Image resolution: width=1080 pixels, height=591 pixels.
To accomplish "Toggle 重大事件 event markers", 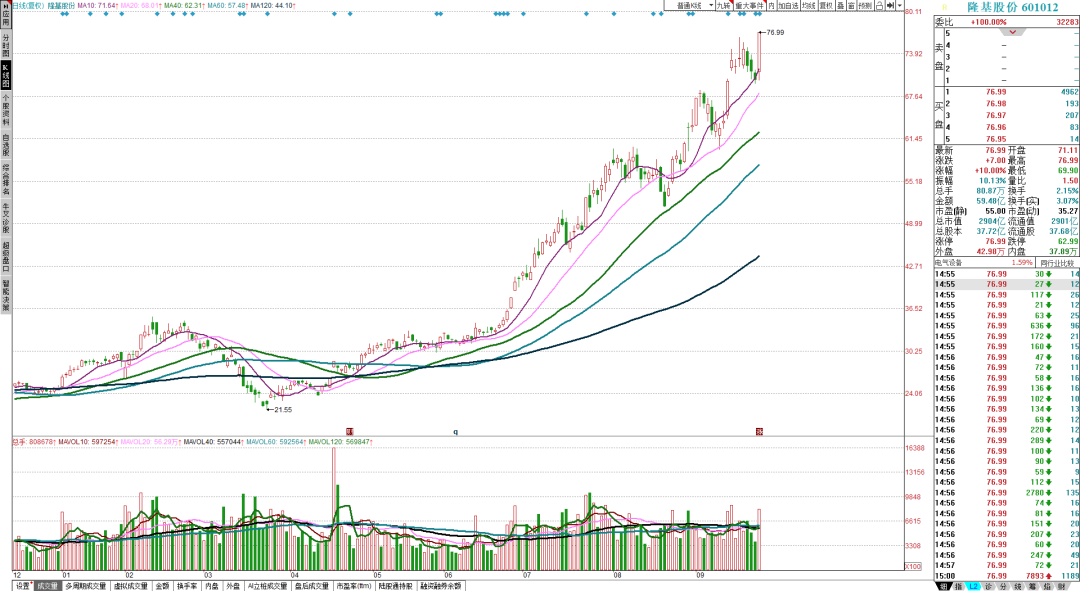I will tap(750, 6).
